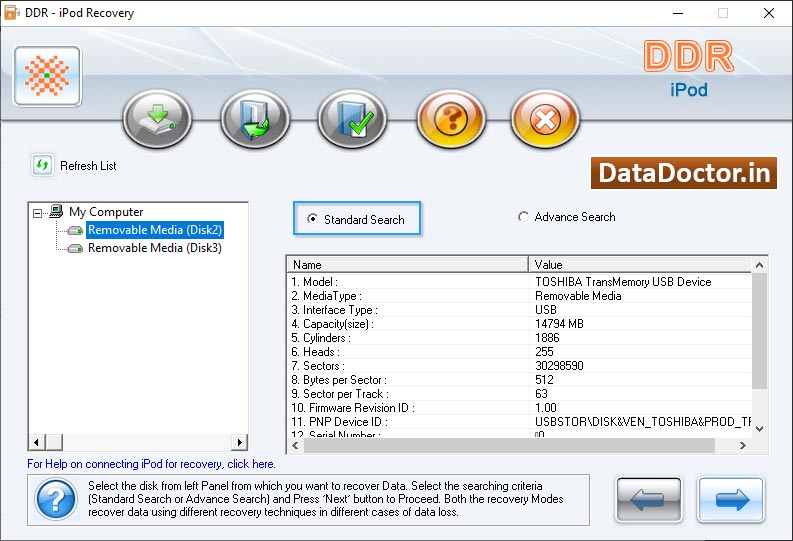The height and width of the screenshot is (541, 793).
Task: Click the back arrow button
Action: [x=648, y=500]
